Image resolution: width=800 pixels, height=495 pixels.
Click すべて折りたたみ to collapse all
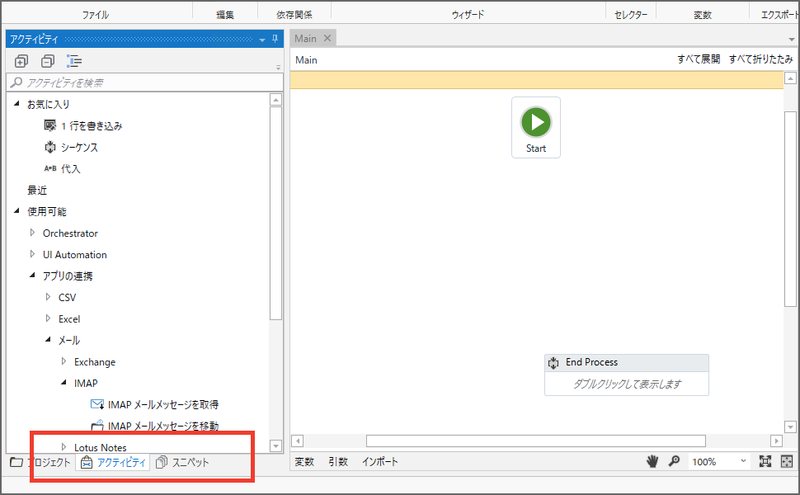761,59
